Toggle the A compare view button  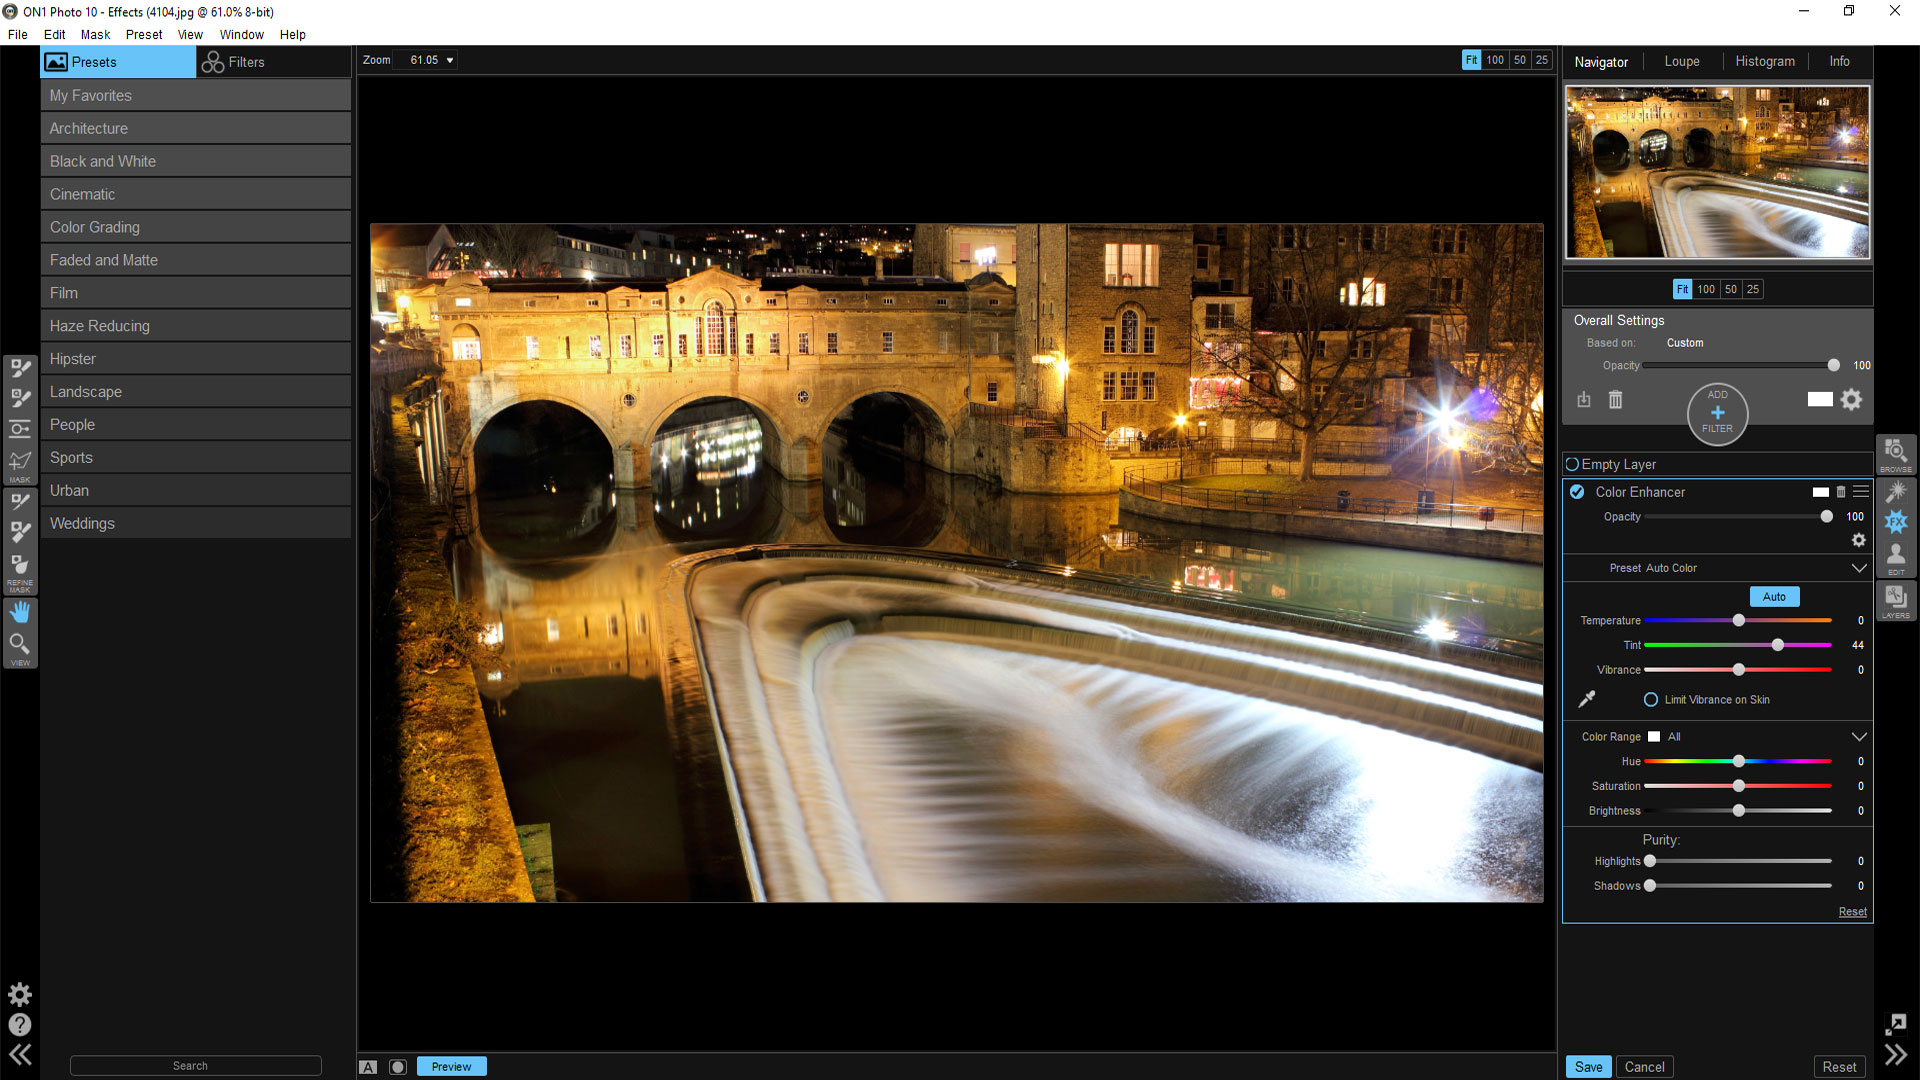tap(368, 1067)
